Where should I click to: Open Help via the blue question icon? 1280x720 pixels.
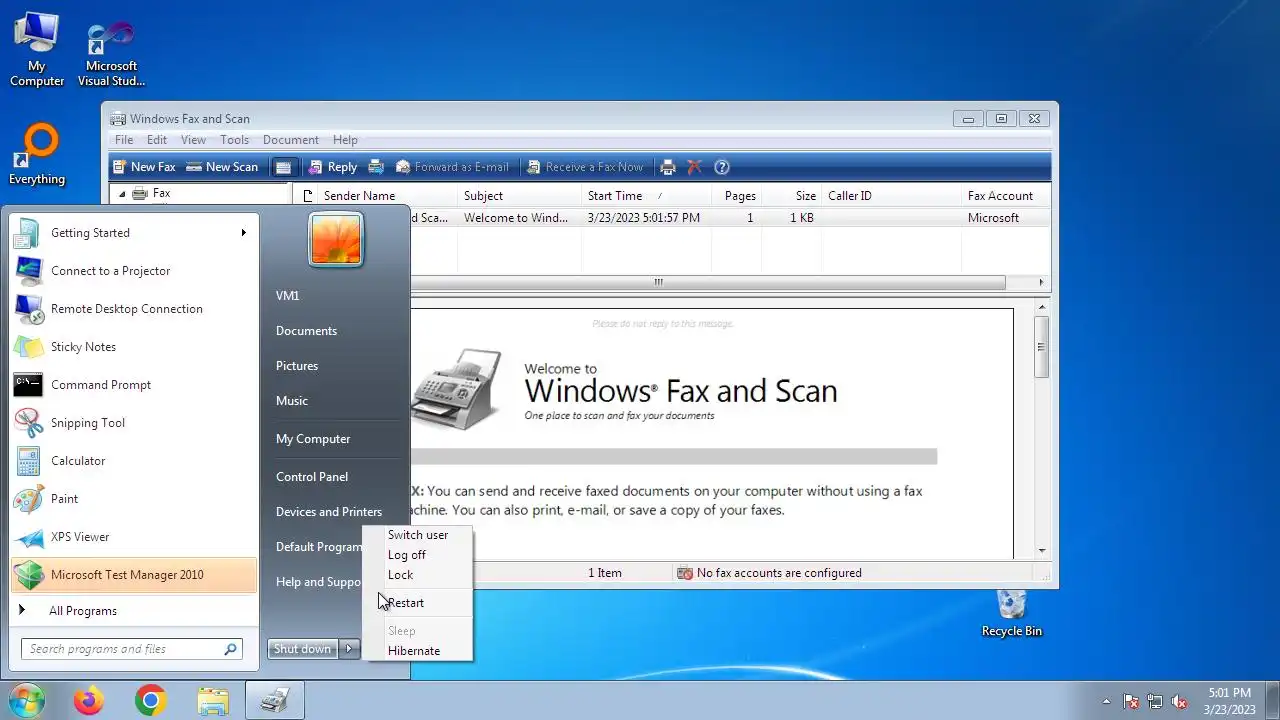pos(722,167)
